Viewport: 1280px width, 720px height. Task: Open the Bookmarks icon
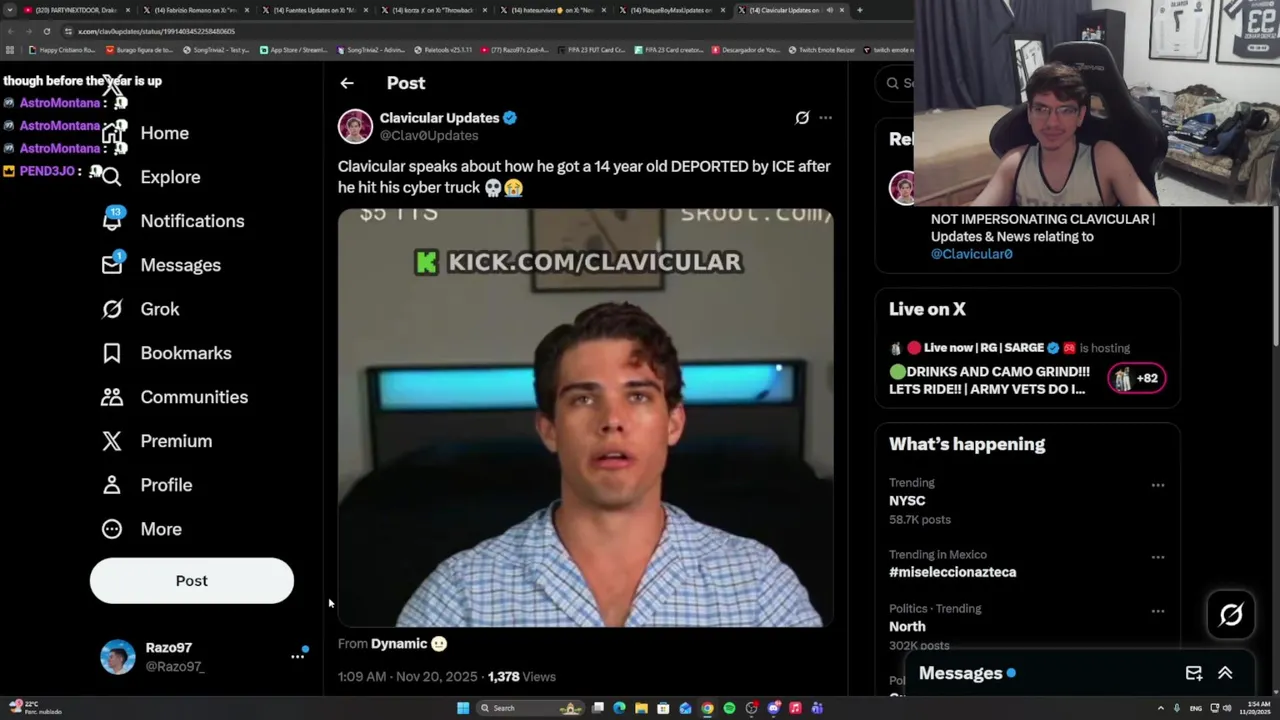click(112, 353)
